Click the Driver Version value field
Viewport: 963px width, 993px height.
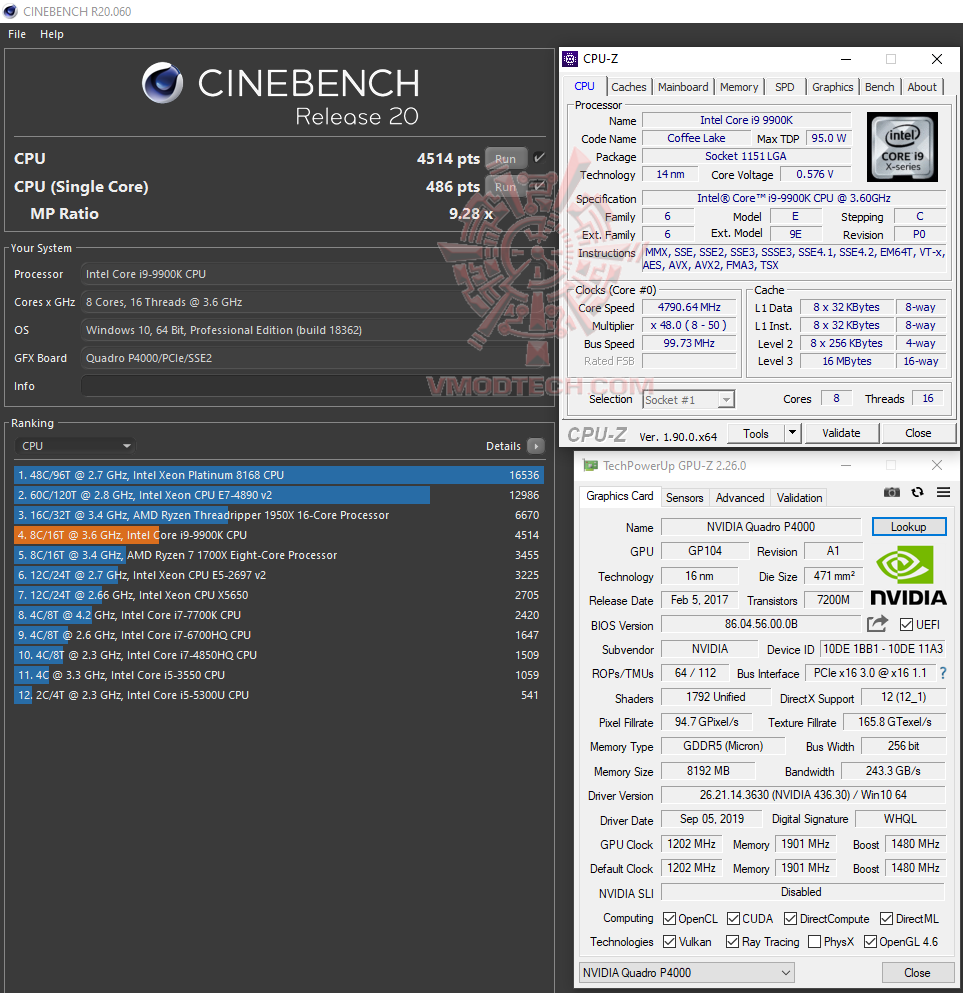803,795
